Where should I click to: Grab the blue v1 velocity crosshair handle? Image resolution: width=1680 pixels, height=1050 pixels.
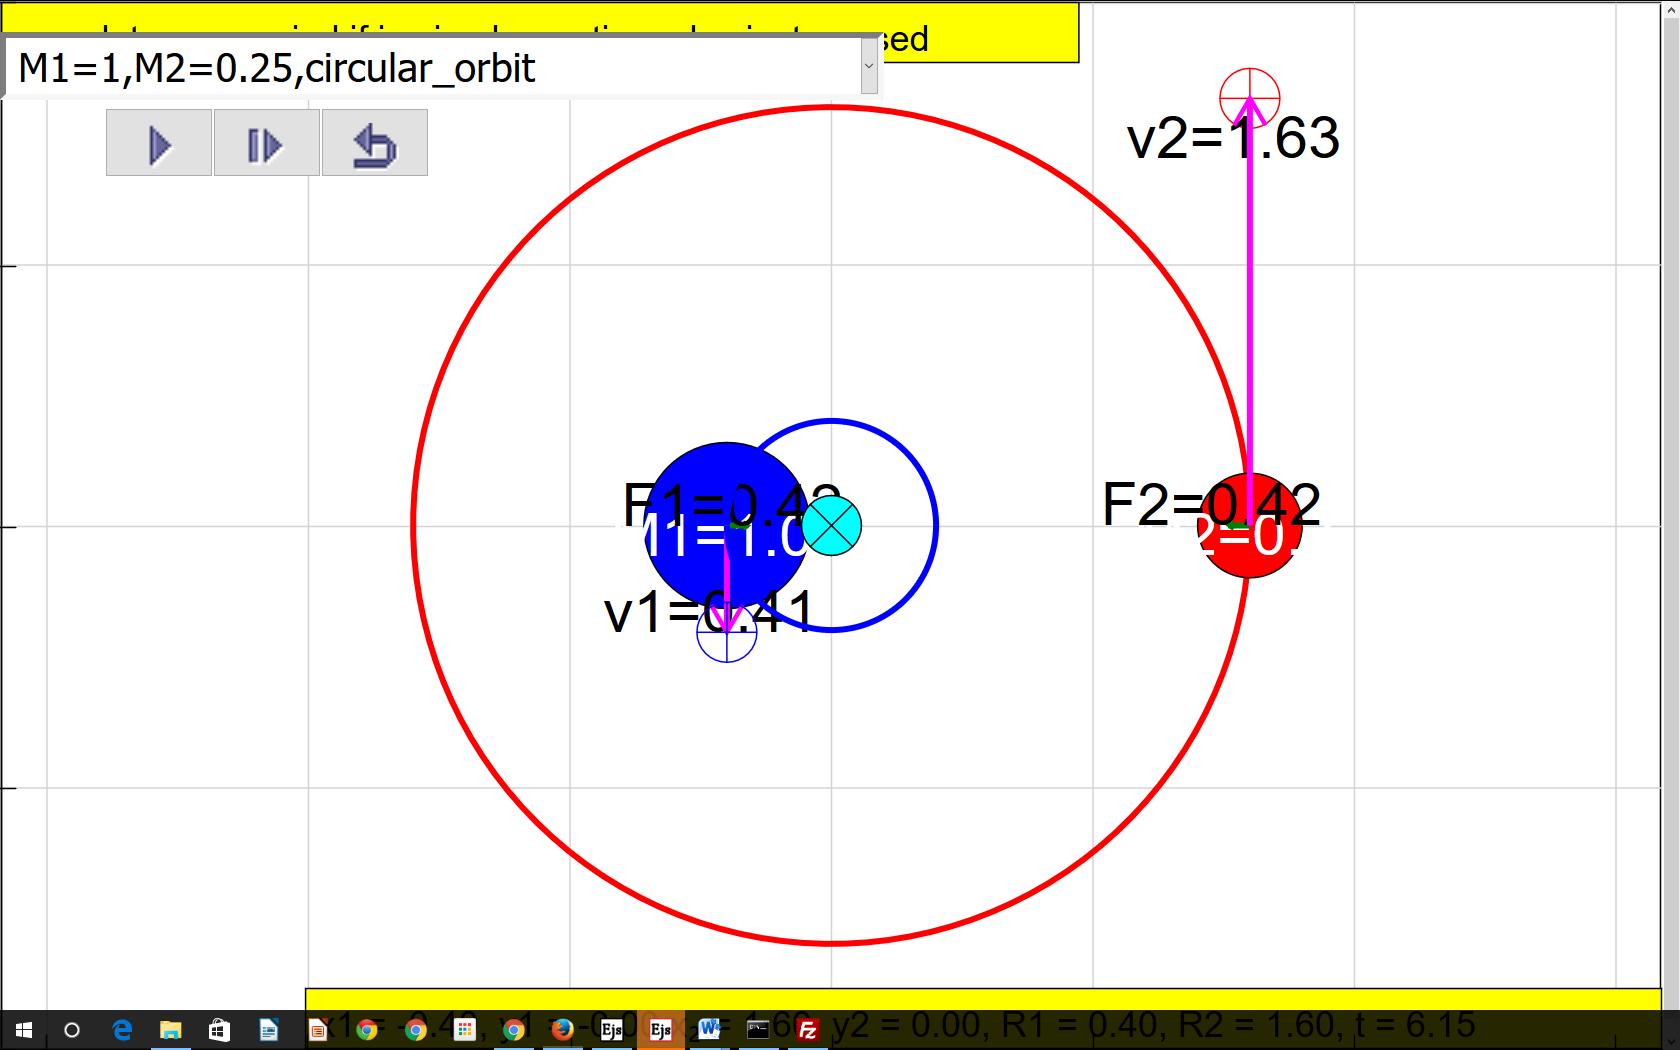726,632
